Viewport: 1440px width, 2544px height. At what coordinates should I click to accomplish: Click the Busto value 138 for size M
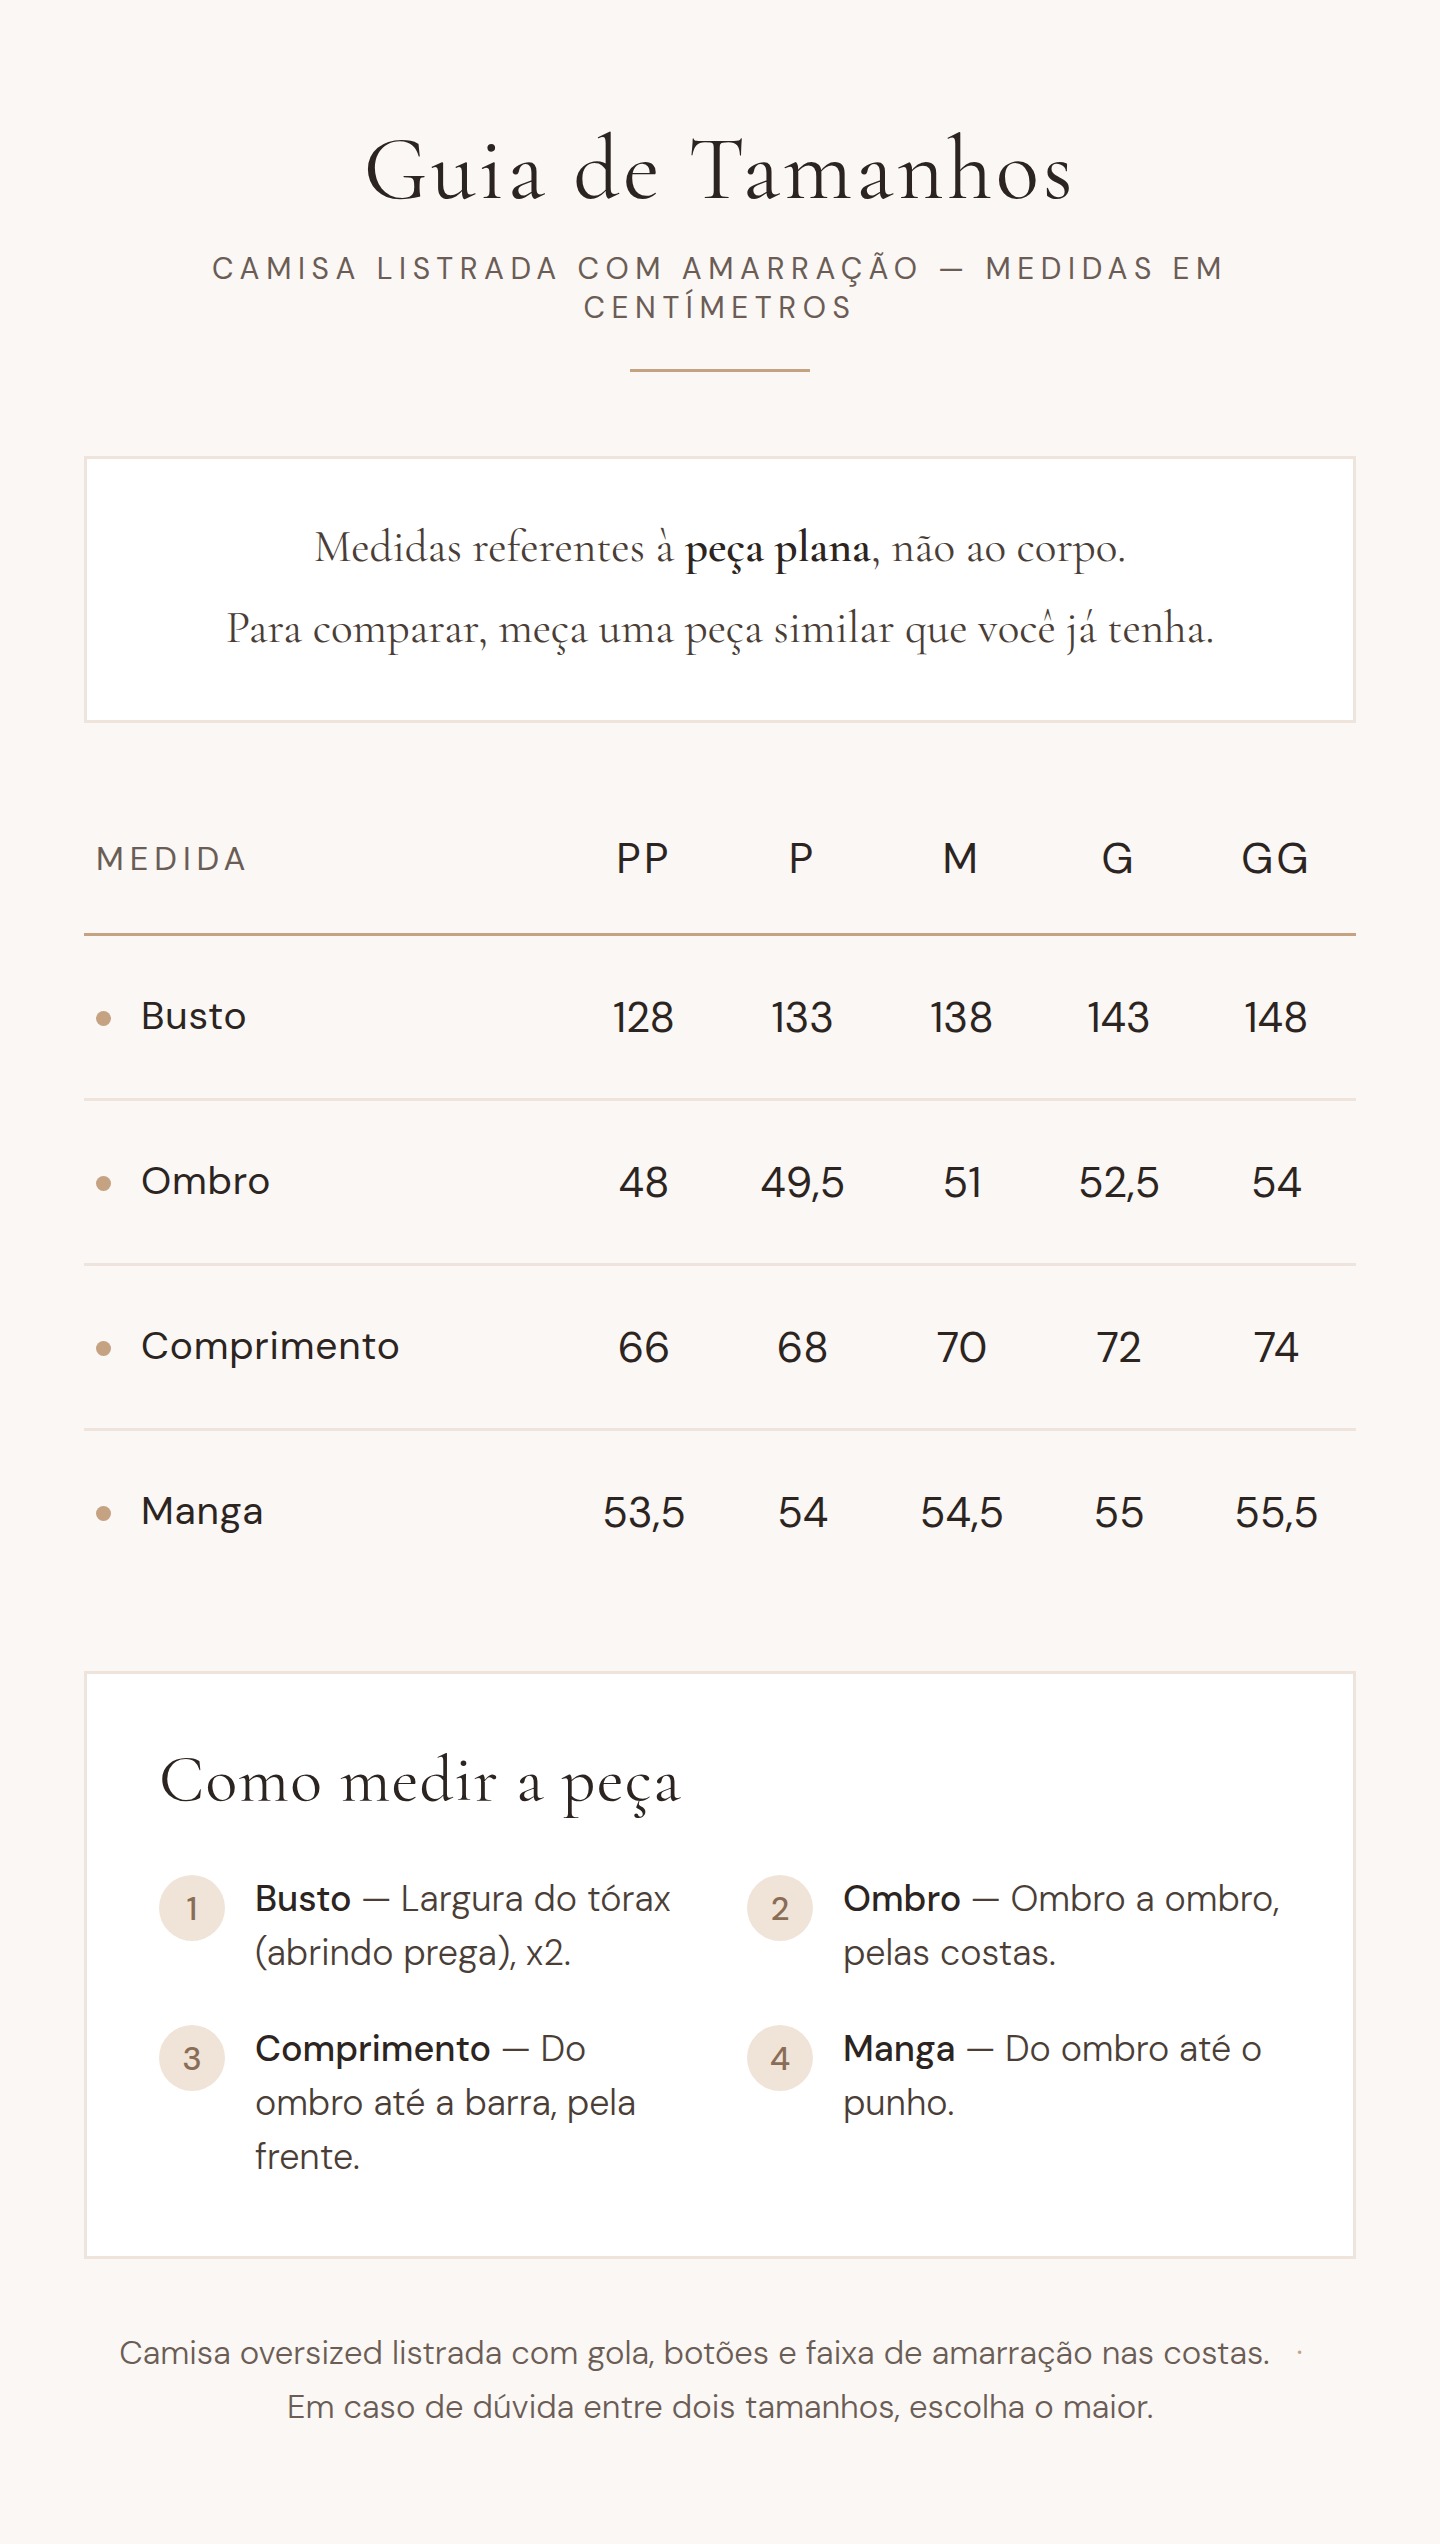[960, 1018]
